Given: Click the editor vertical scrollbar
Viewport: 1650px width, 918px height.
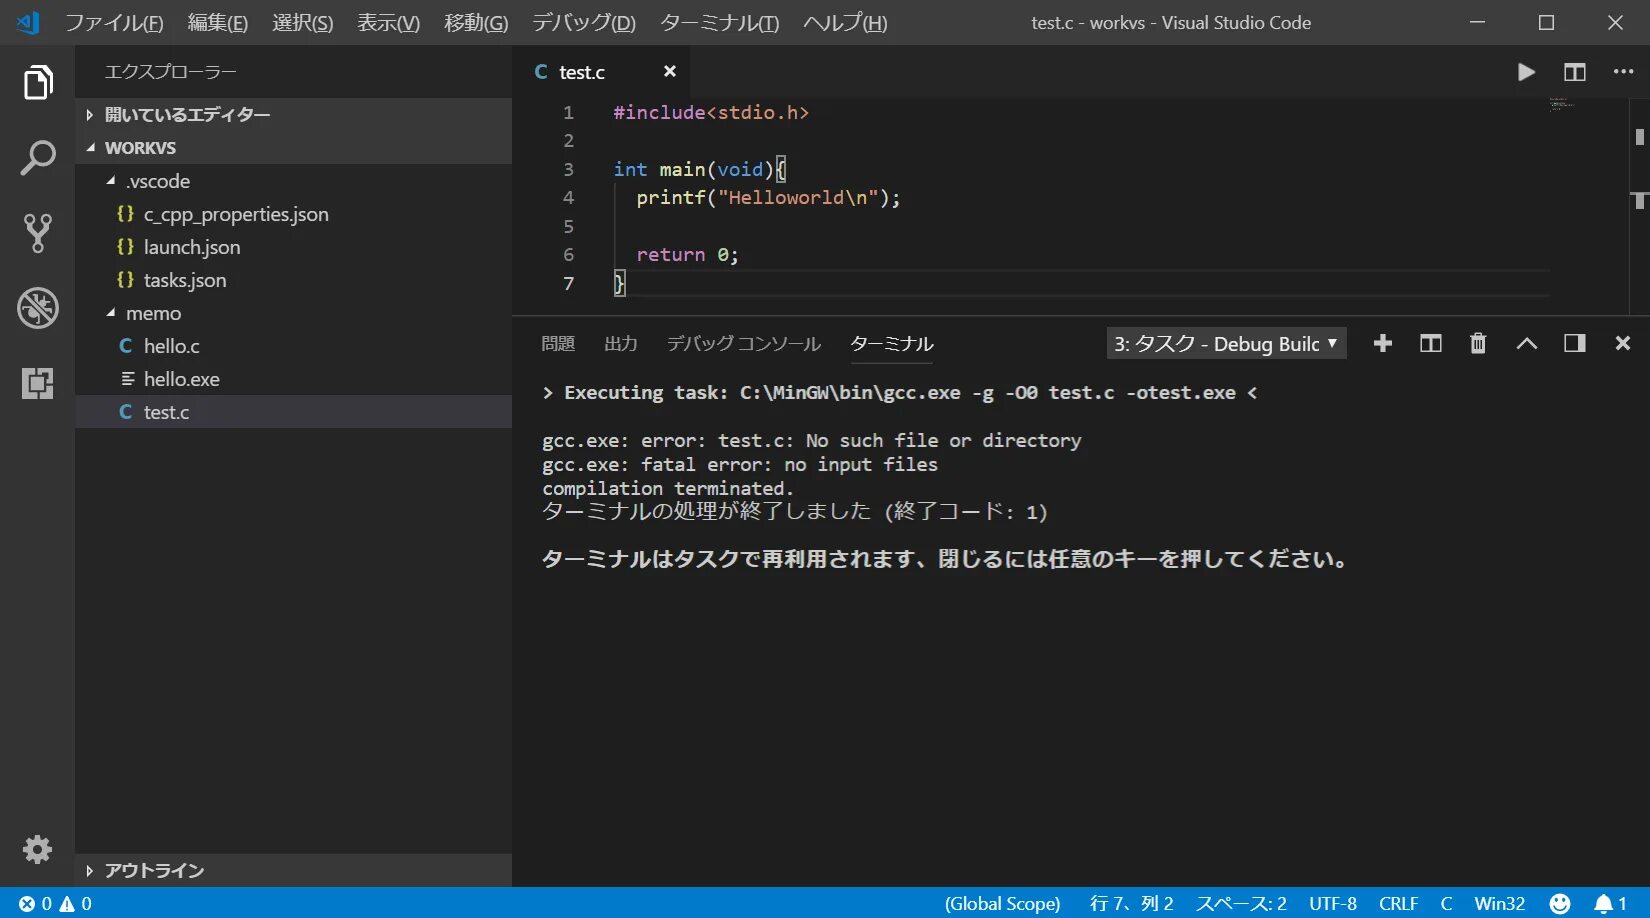Looking at the screenshot, I should 1639,205.
